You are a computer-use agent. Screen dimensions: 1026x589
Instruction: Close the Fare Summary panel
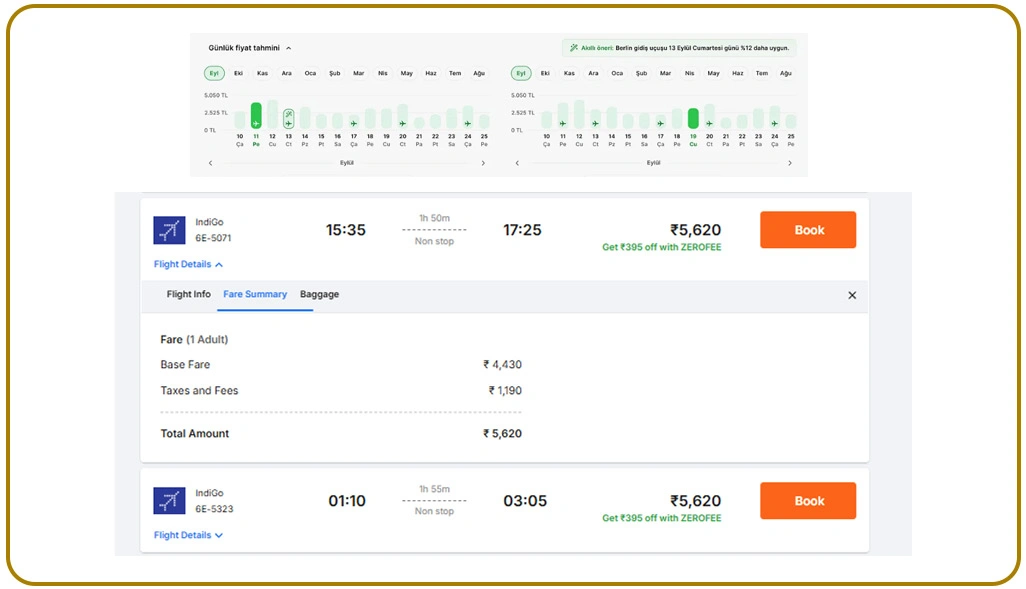coord(852,295)
